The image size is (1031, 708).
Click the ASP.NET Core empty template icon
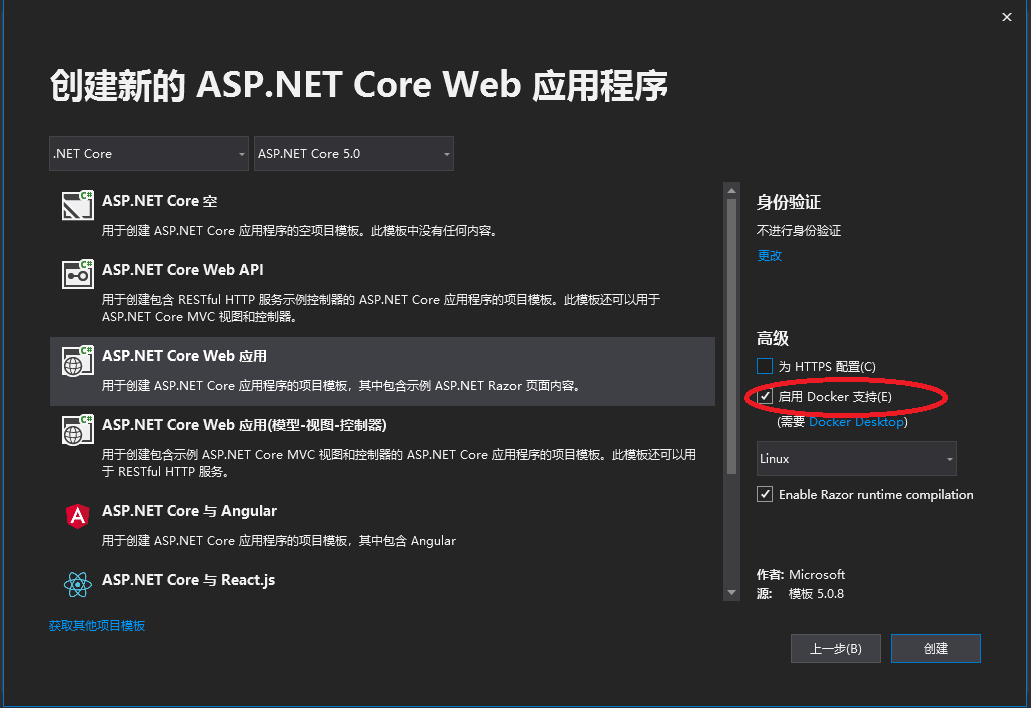click(x=78, y=205)
